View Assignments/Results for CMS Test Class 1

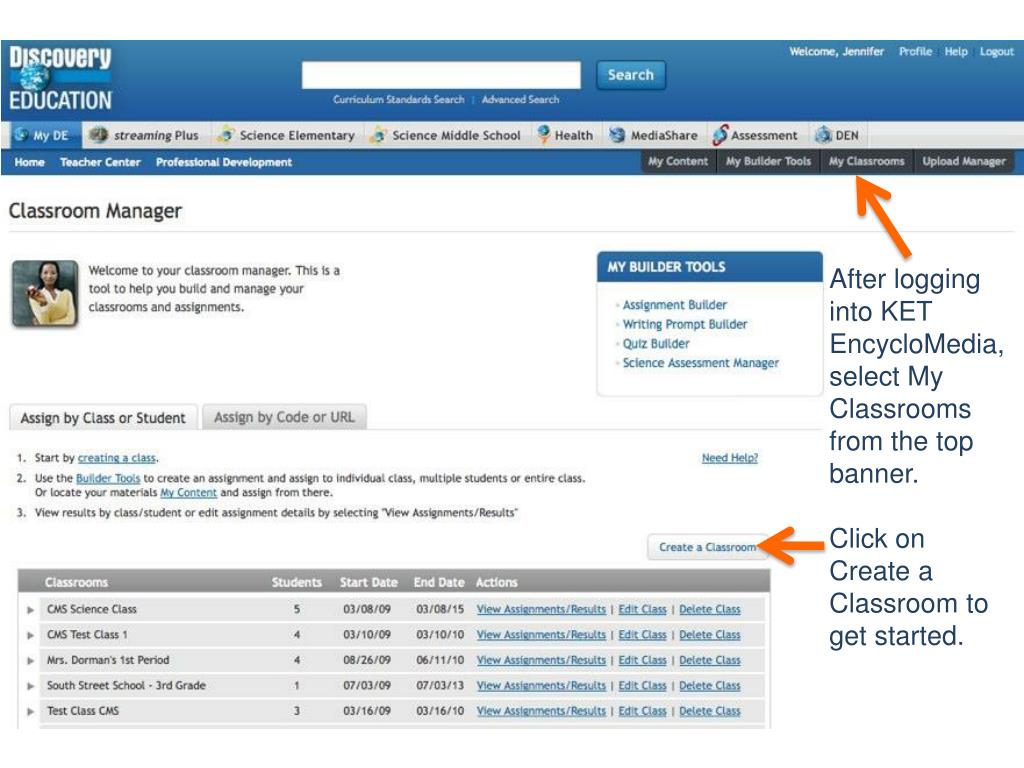541,635
